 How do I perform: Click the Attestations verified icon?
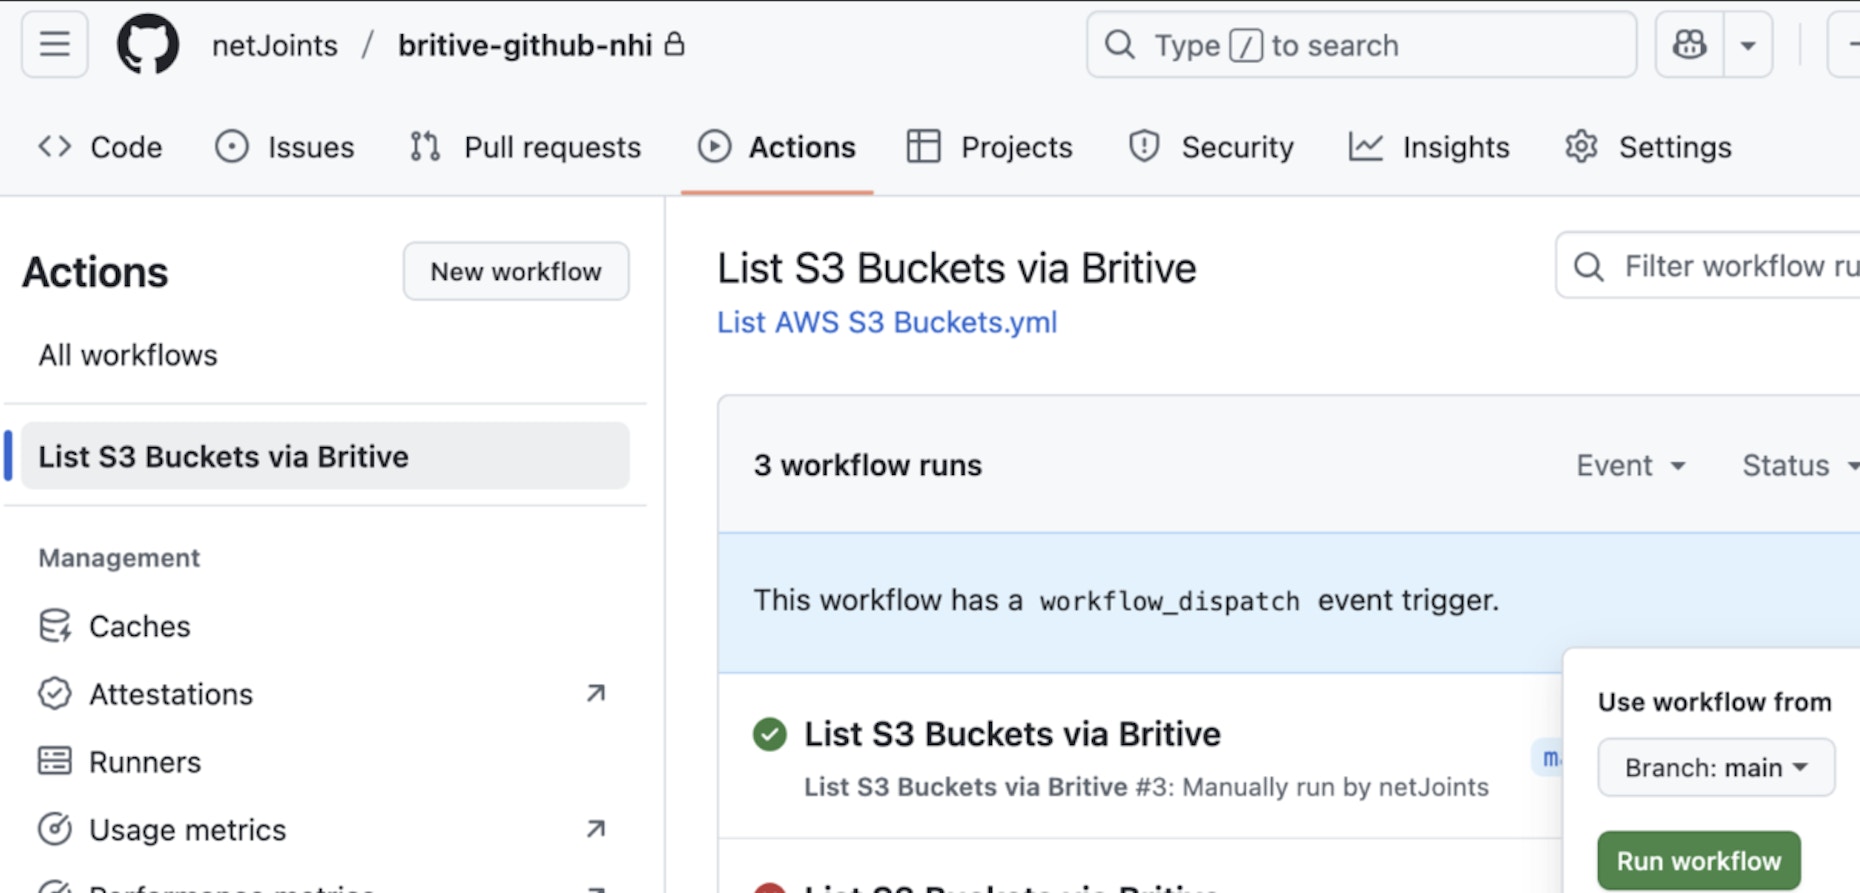click(x=55, y=694)
